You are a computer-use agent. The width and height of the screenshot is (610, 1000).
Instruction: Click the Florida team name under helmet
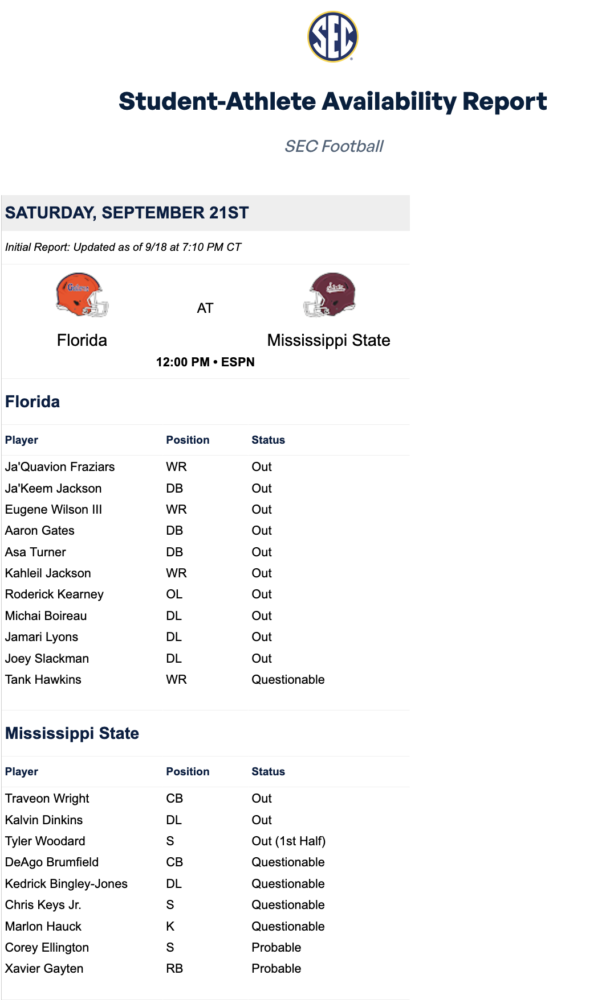(x=82, y=340)
